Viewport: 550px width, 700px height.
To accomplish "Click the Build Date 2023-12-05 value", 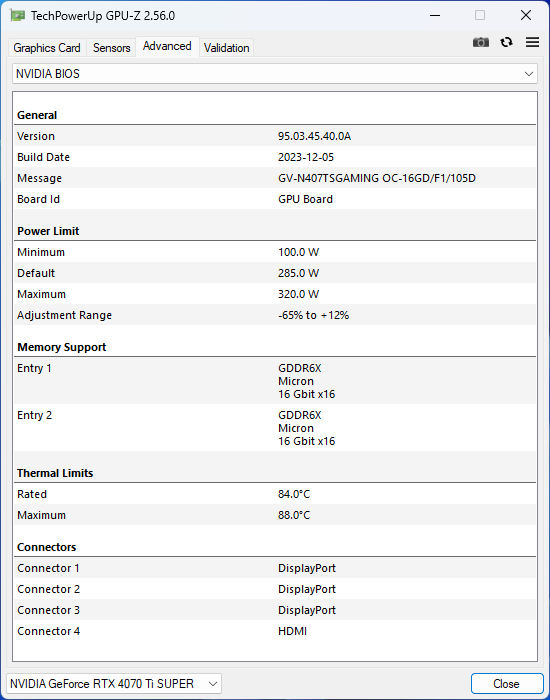I will [x=306, y=157].
